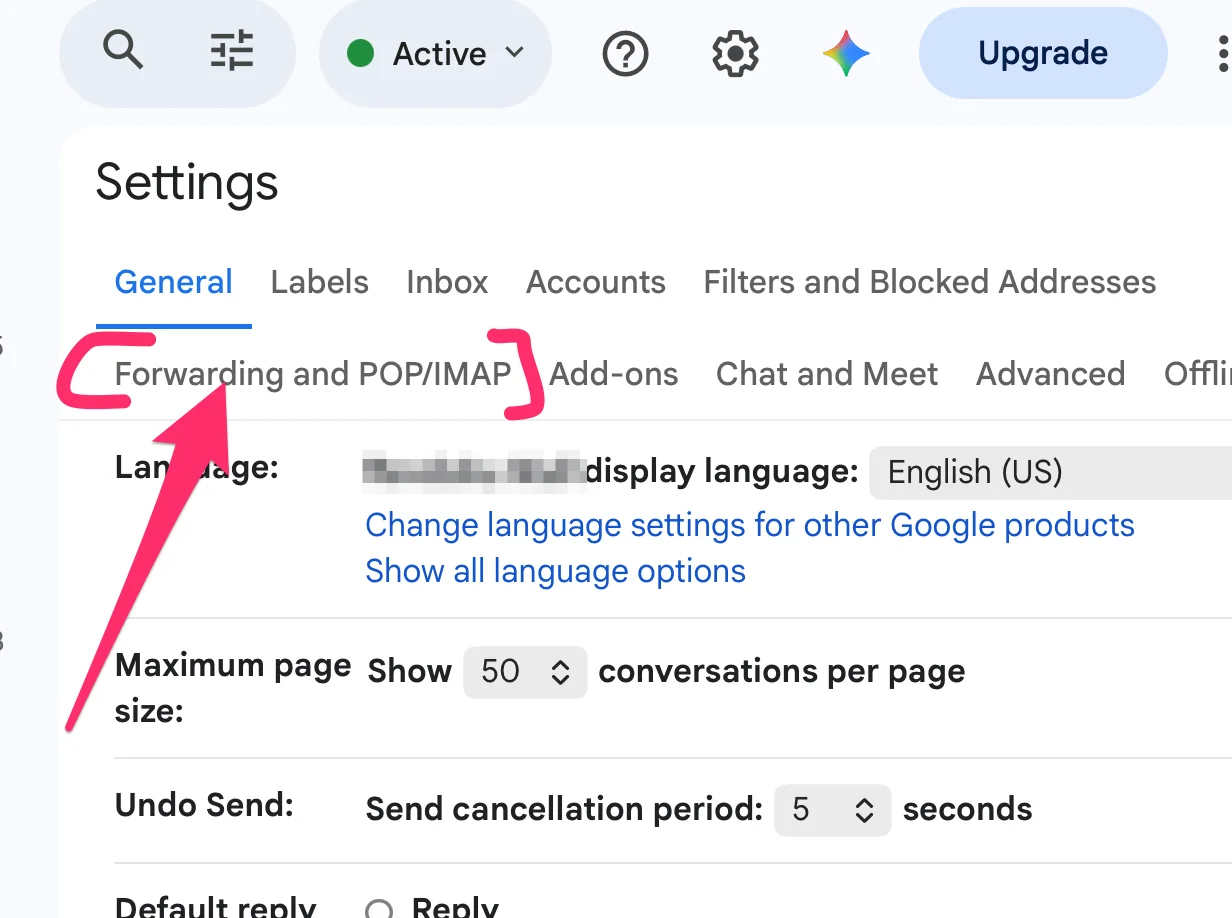The image size is (1232, 918).
Task: Switch to the Labels tab
Action: pos(320,282)
